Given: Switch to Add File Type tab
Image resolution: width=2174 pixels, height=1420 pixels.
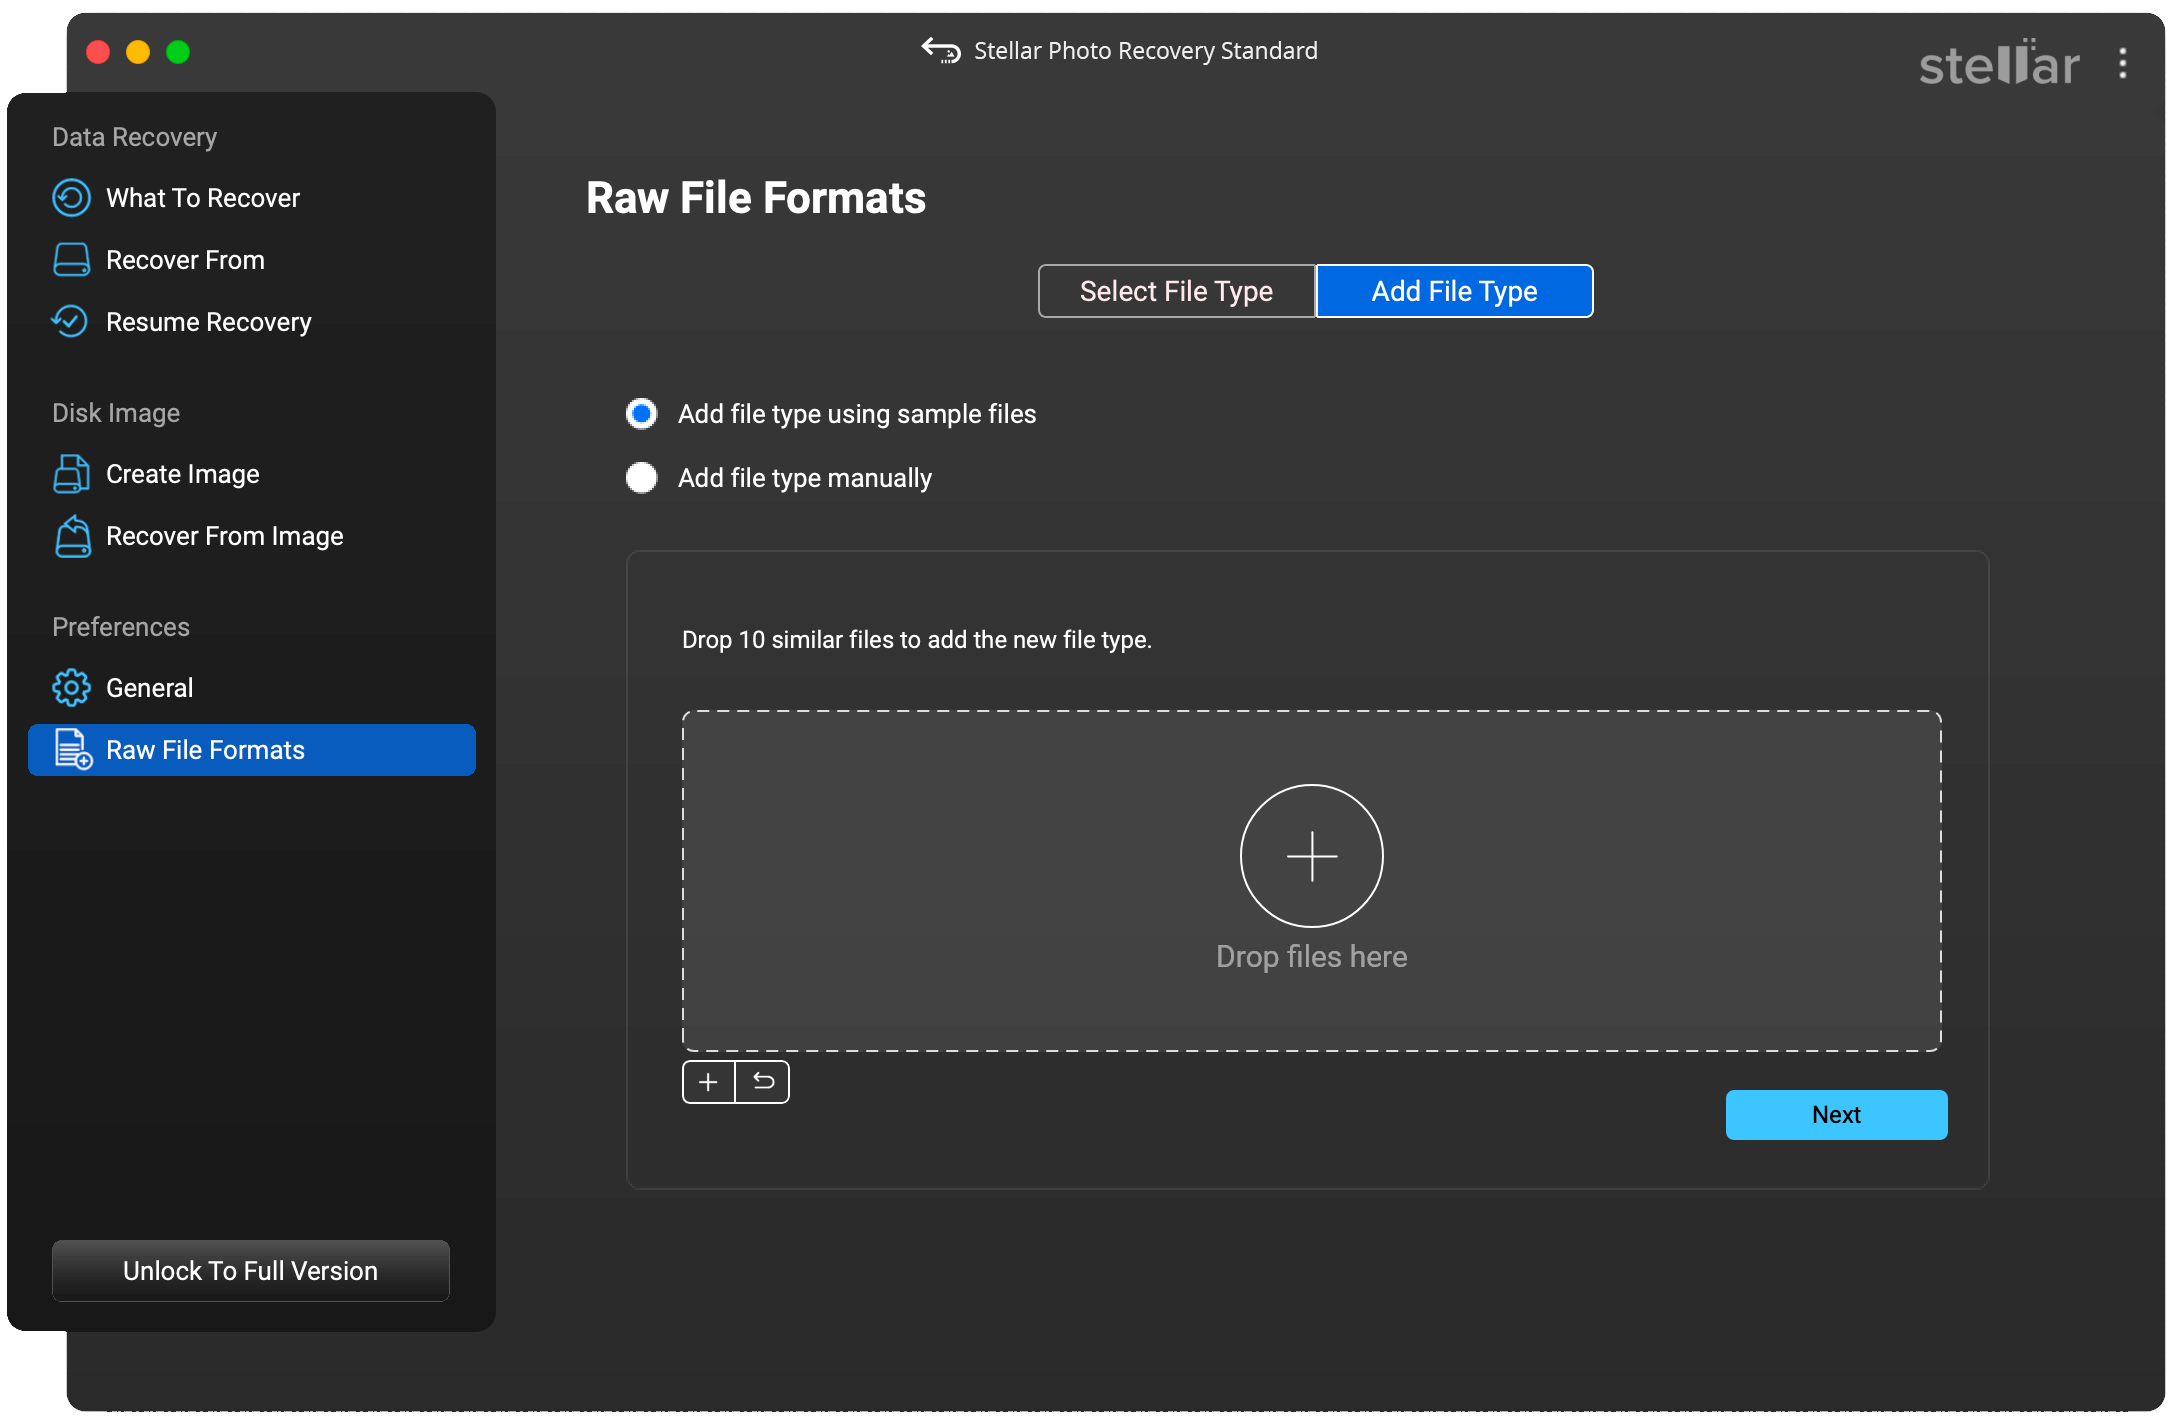Looking at the screenshot, I should tap(1454, 291).
